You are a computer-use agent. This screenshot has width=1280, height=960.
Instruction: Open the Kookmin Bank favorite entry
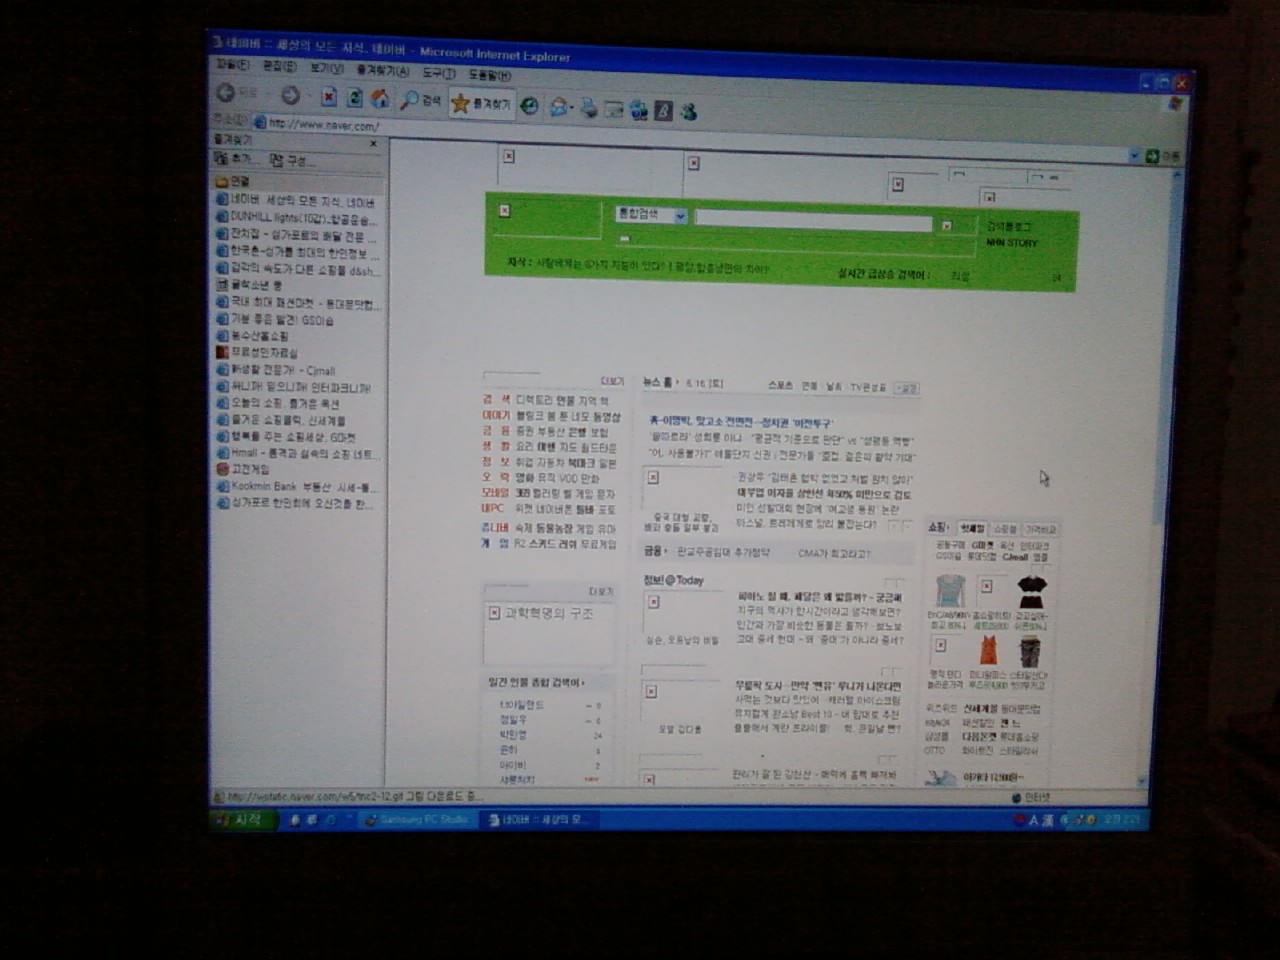tap(296, 487)
